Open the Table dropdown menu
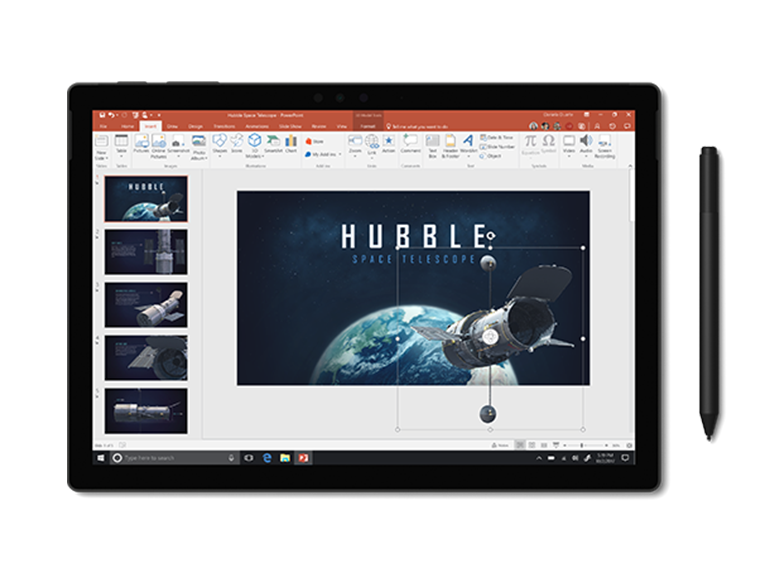774x575 pixels. (x=121, y=150)
